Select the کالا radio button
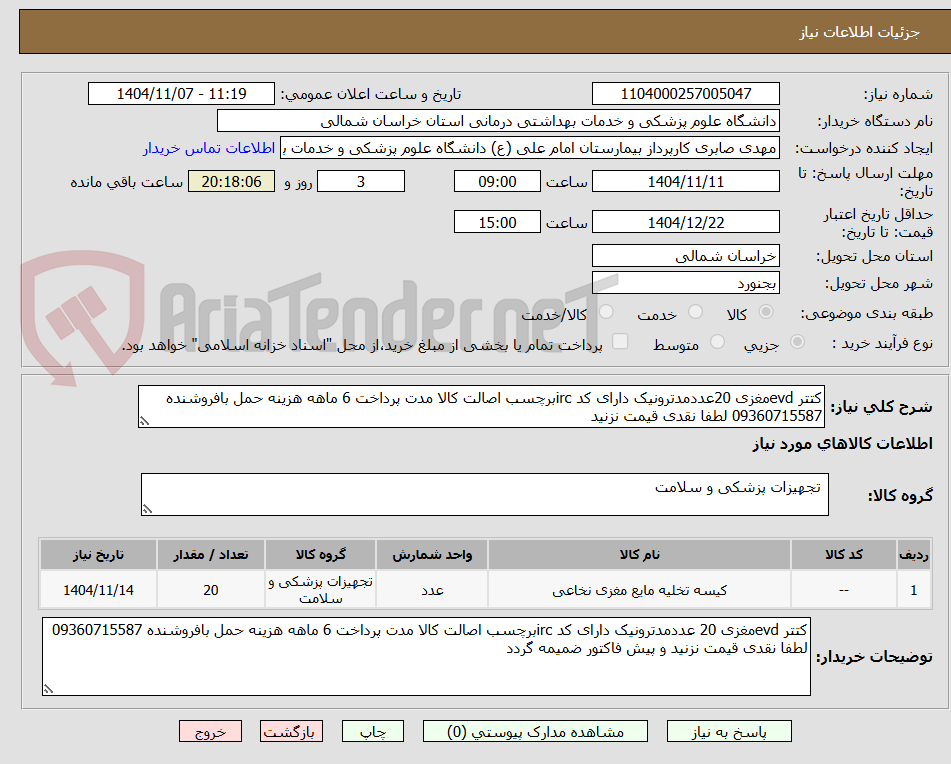951x764 pixels. [766, 312]
